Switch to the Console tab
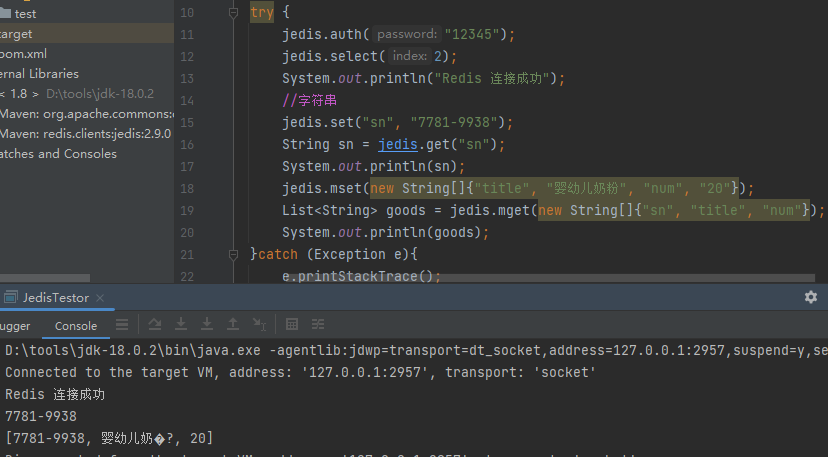The height and width of the screenshot is (457, 828). coord(76,326)
